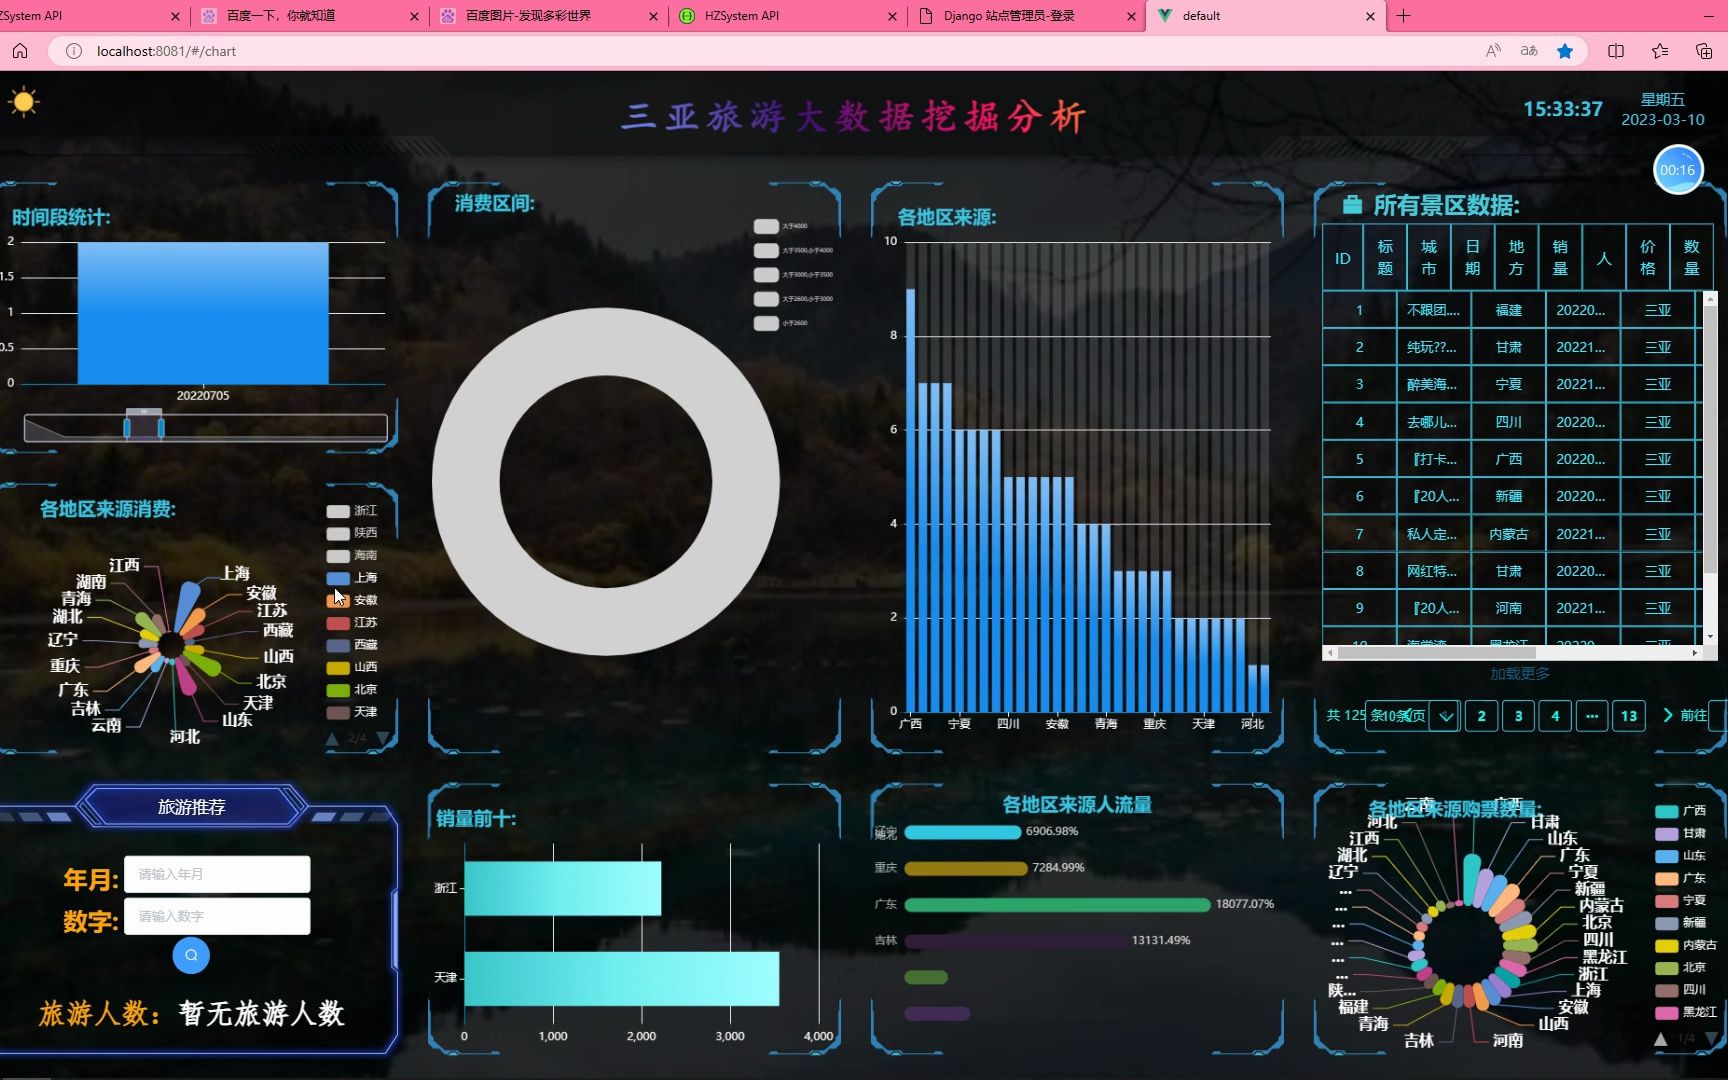The image size is (1728, 1080).
Task: Click the blue search button under 数字
Action: pyautogui.click(x=191, y=955)
